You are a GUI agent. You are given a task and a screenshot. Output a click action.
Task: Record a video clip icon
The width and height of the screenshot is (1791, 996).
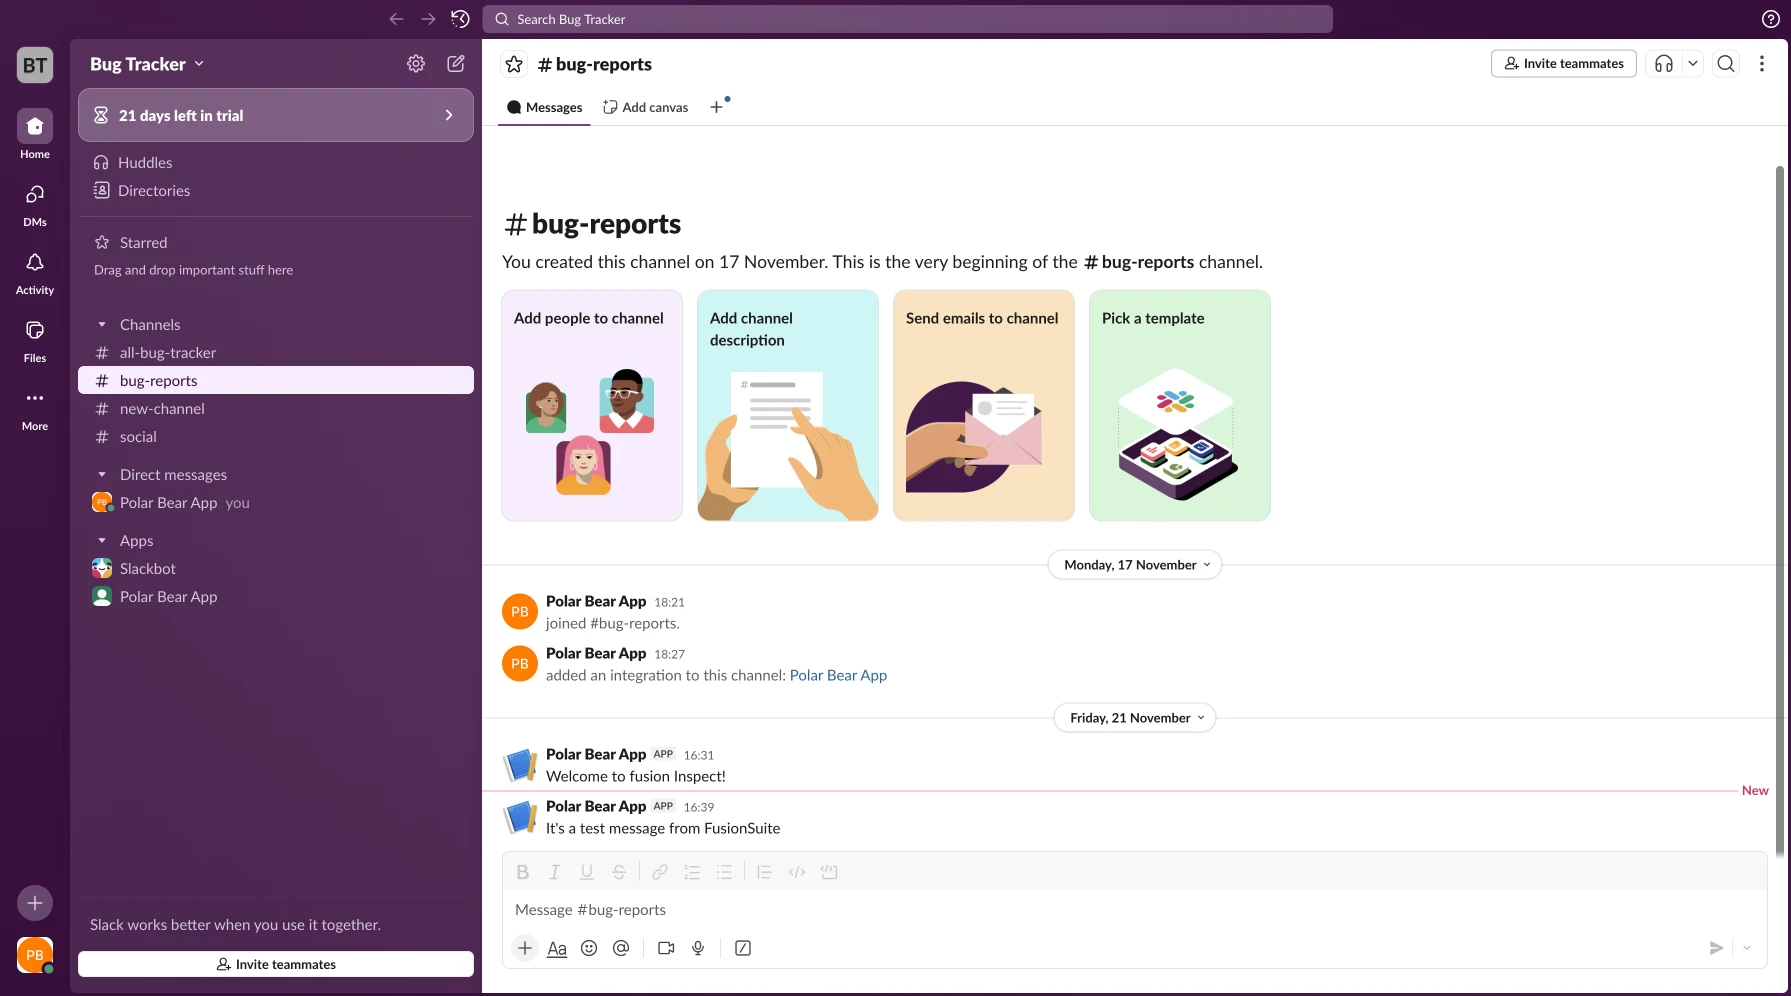[666, 948]
